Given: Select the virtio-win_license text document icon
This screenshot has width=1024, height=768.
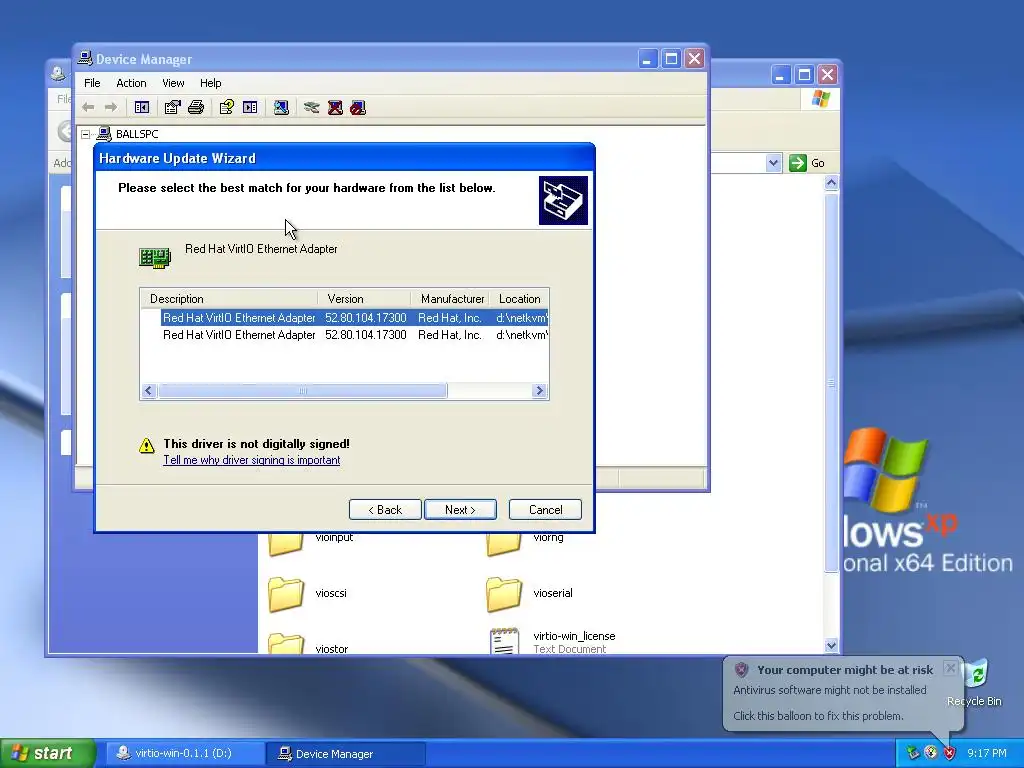Looking at the screenshot, I should [x=504, y=641].
